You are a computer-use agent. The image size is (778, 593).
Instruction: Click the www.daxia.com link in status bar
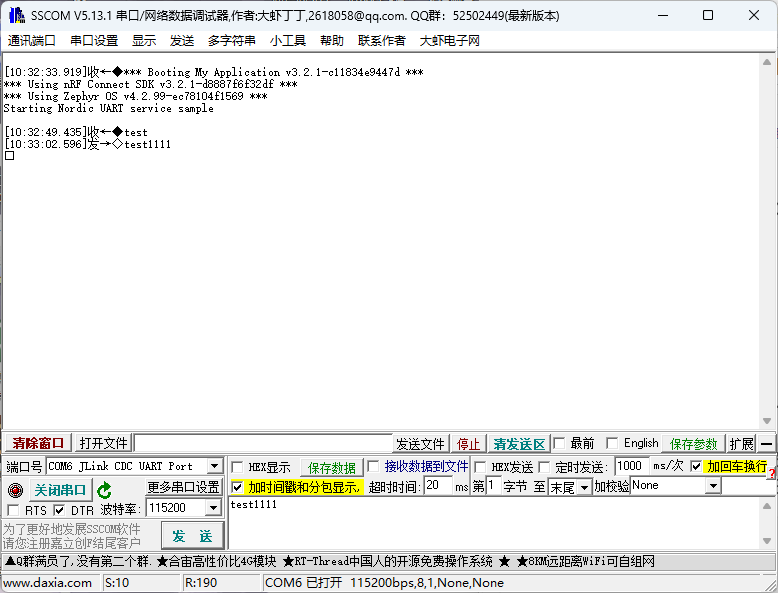(x=48, y=583)
